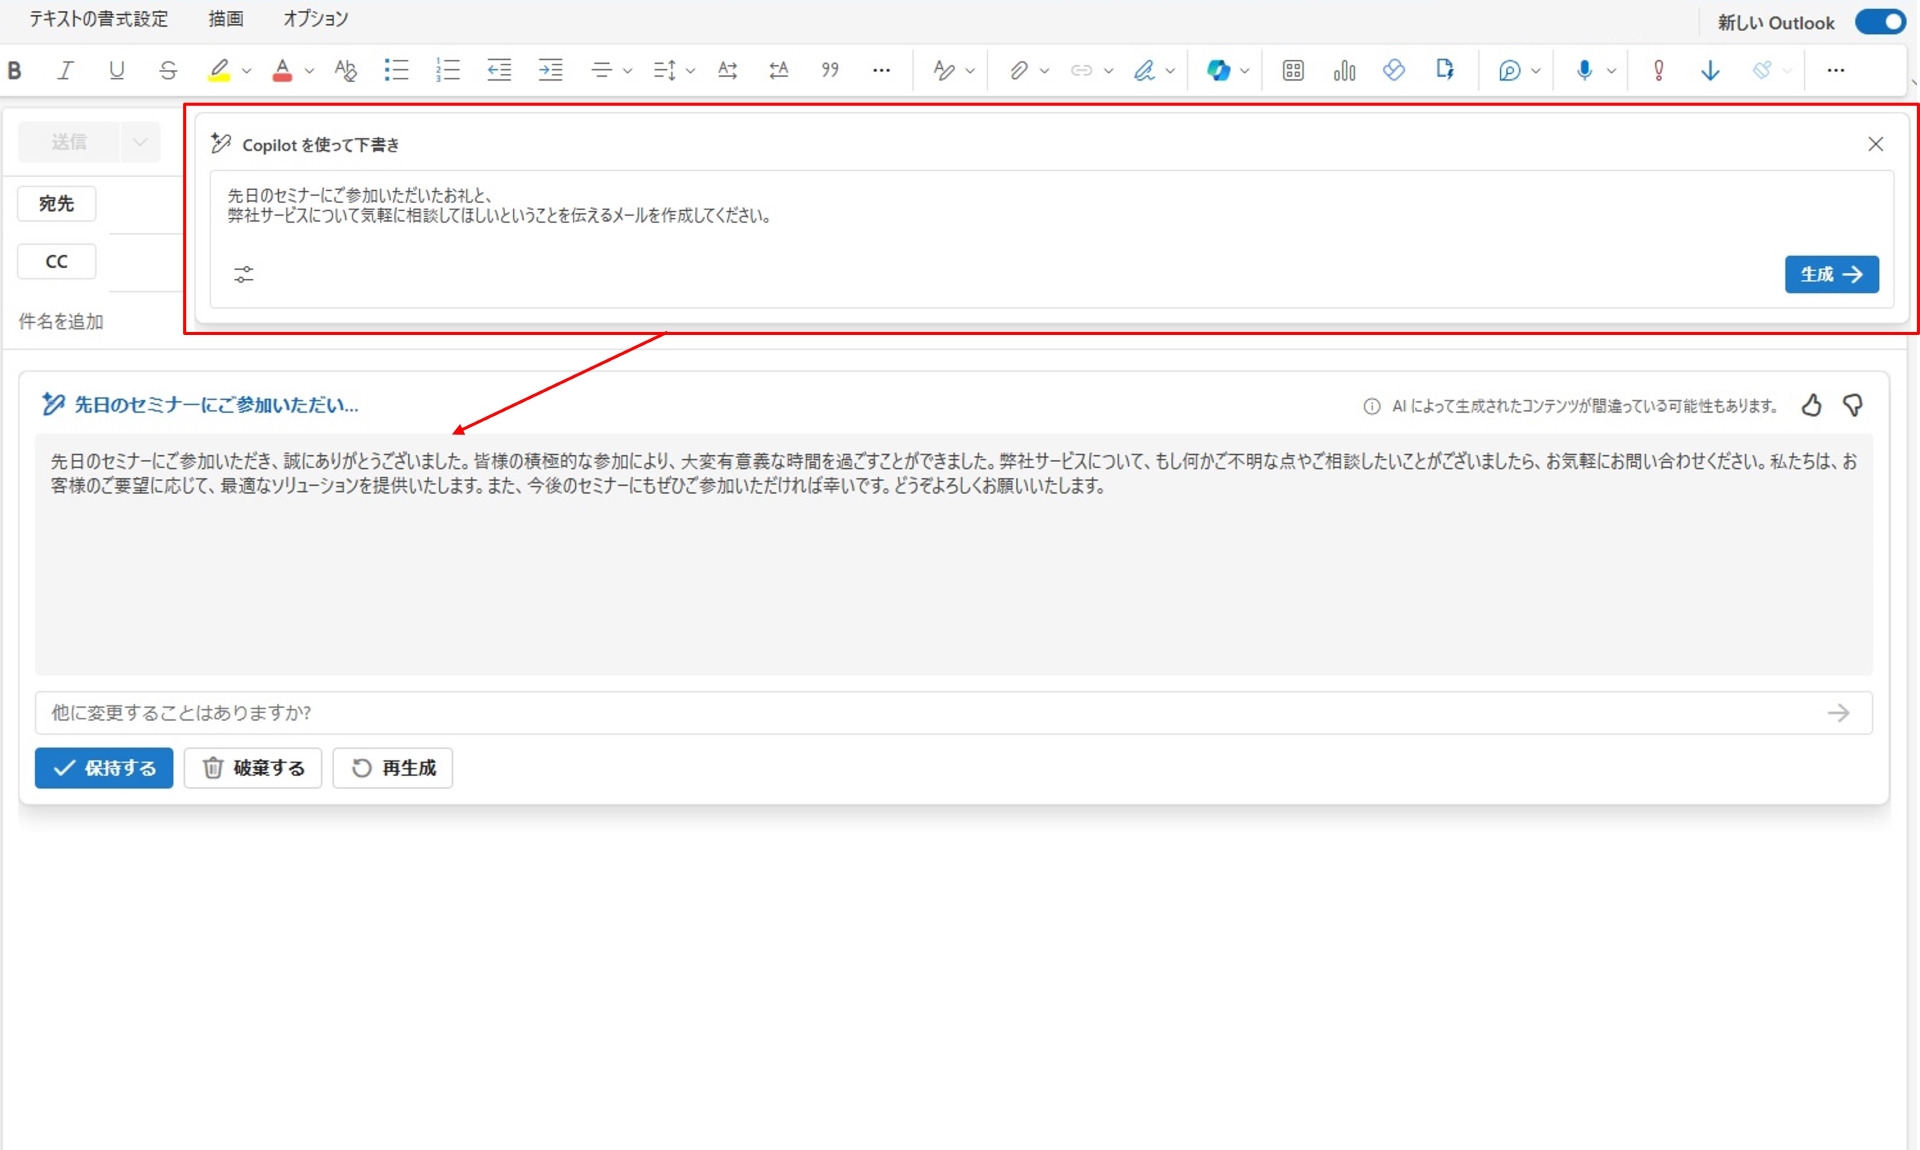1920x1150 pixels.
Task: Toggle strikethrough formatting
Action: click(168, 70)
